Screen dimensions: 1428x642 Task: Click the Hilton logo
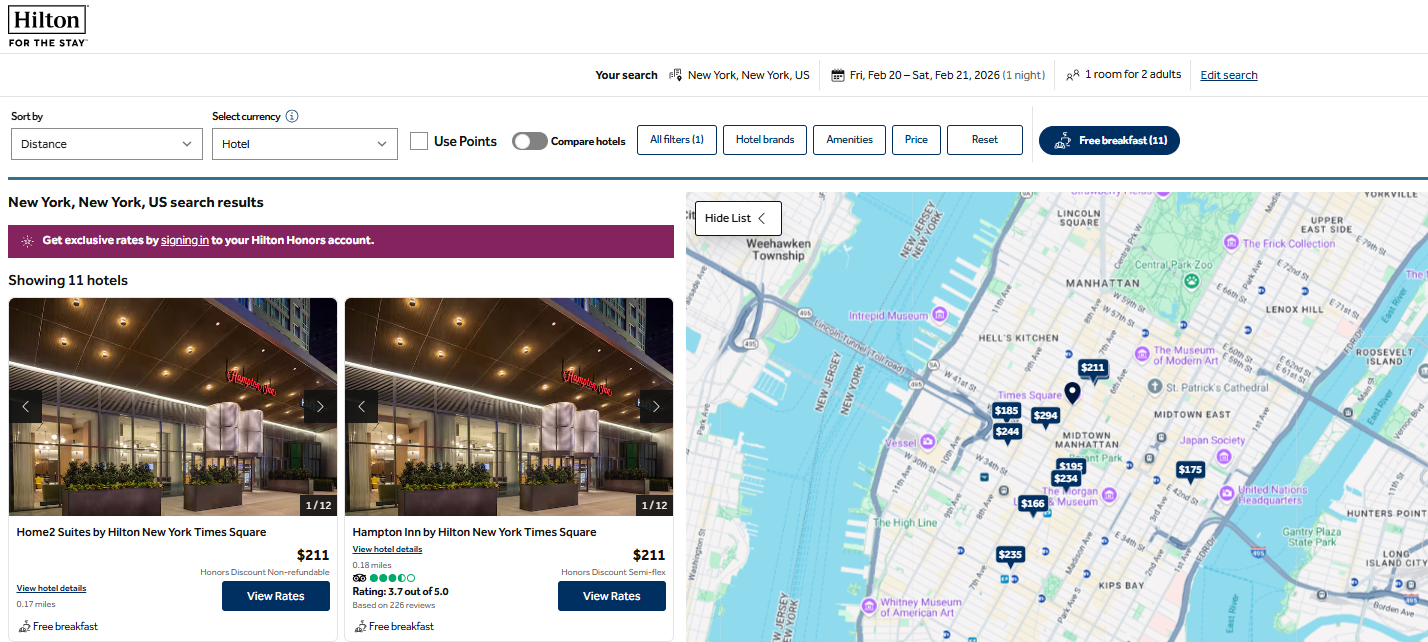coord(47,26)
